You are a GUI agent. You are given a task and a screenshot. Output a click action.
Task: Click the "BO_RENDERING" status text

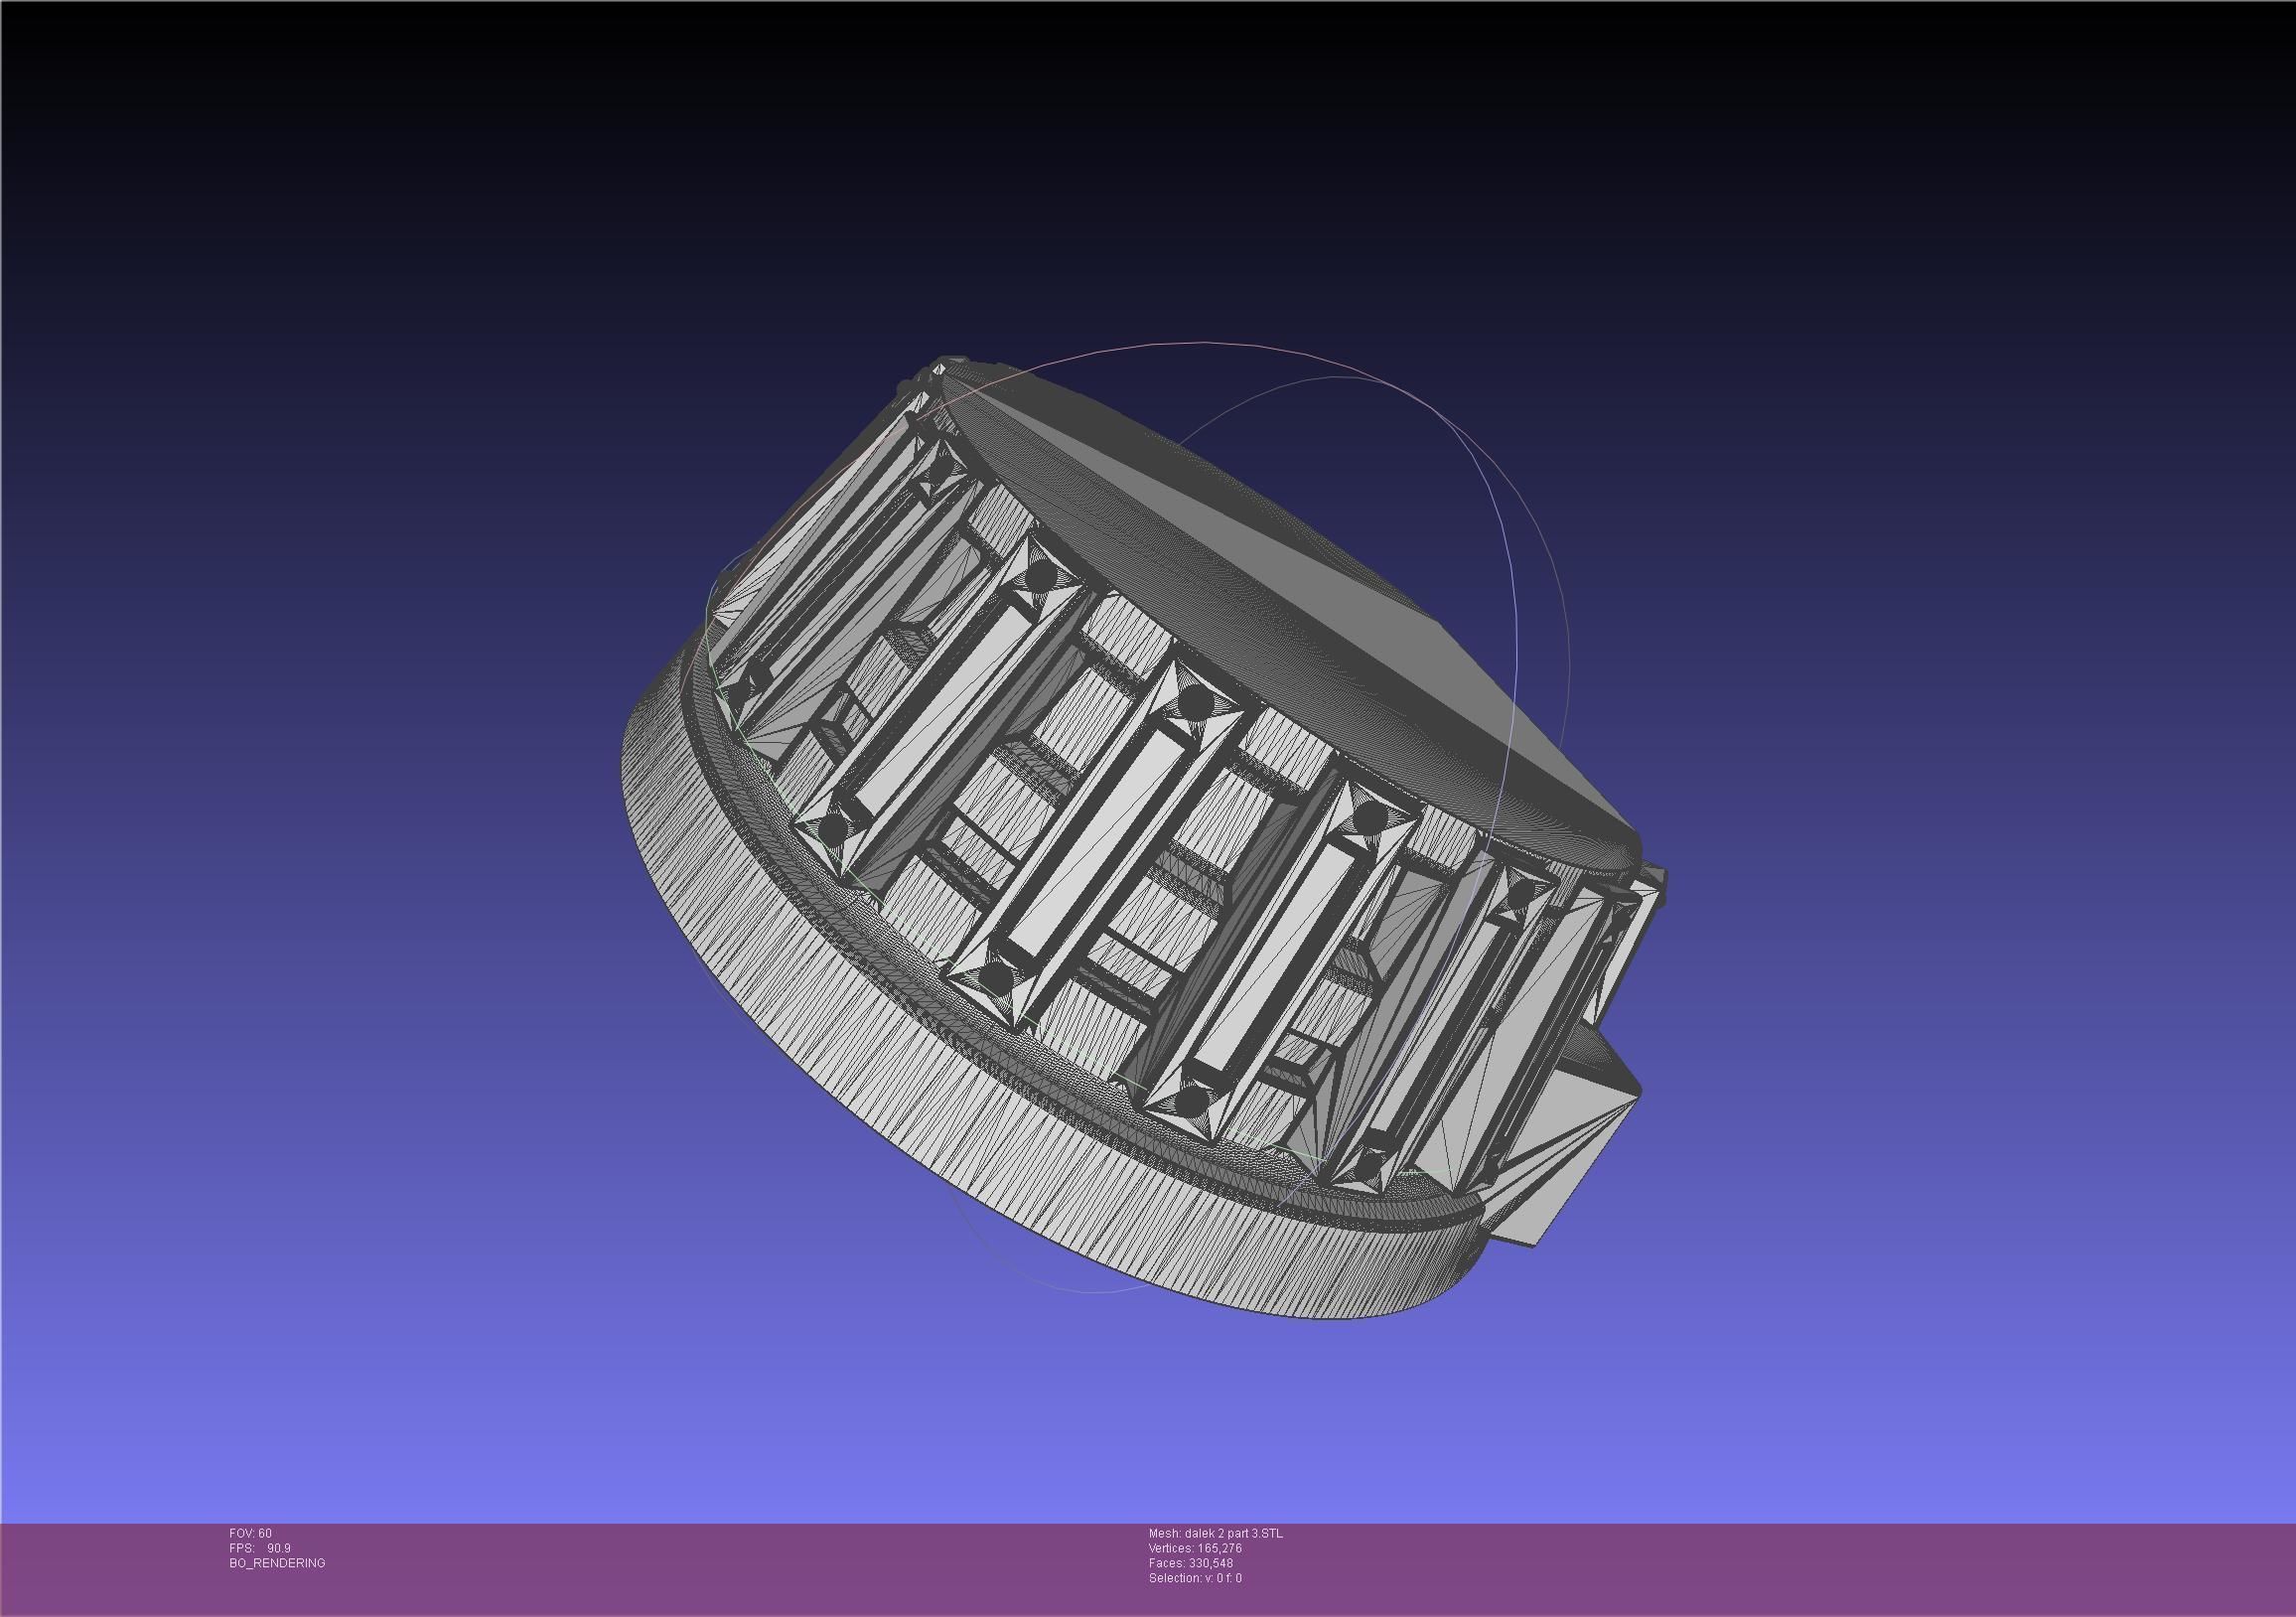point(277,1563)
